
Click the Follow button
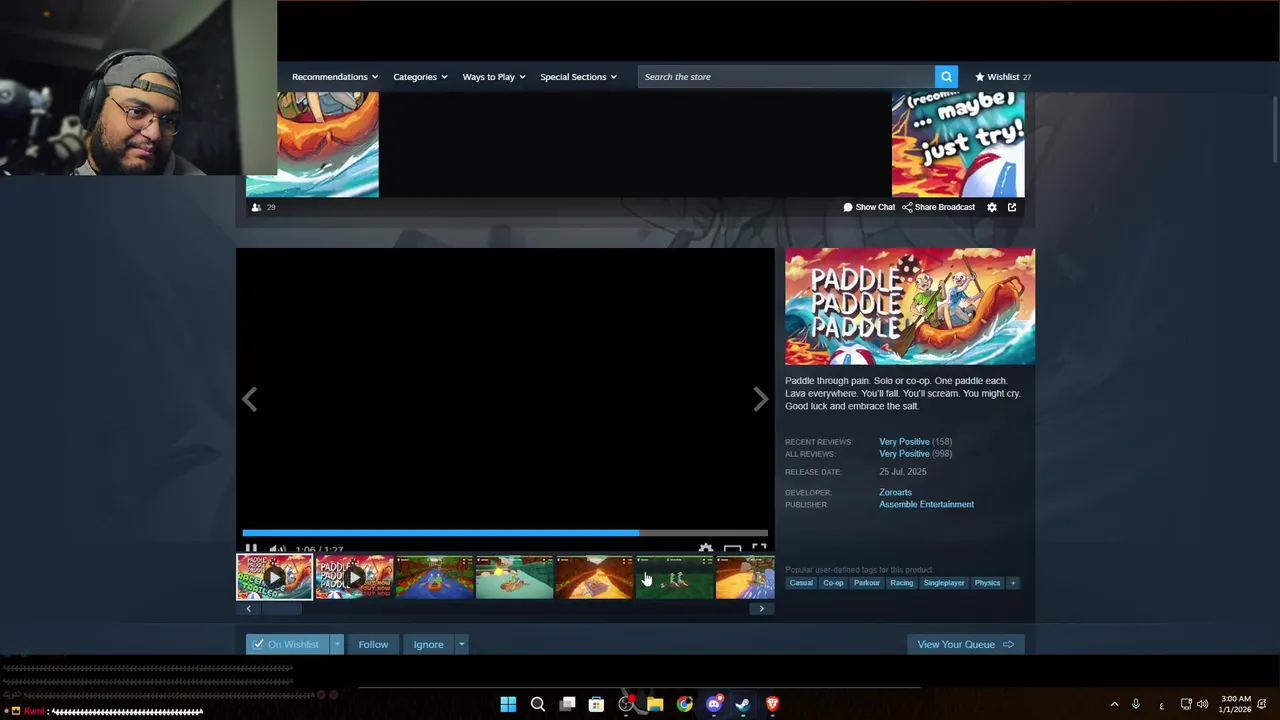coord(373,644)
